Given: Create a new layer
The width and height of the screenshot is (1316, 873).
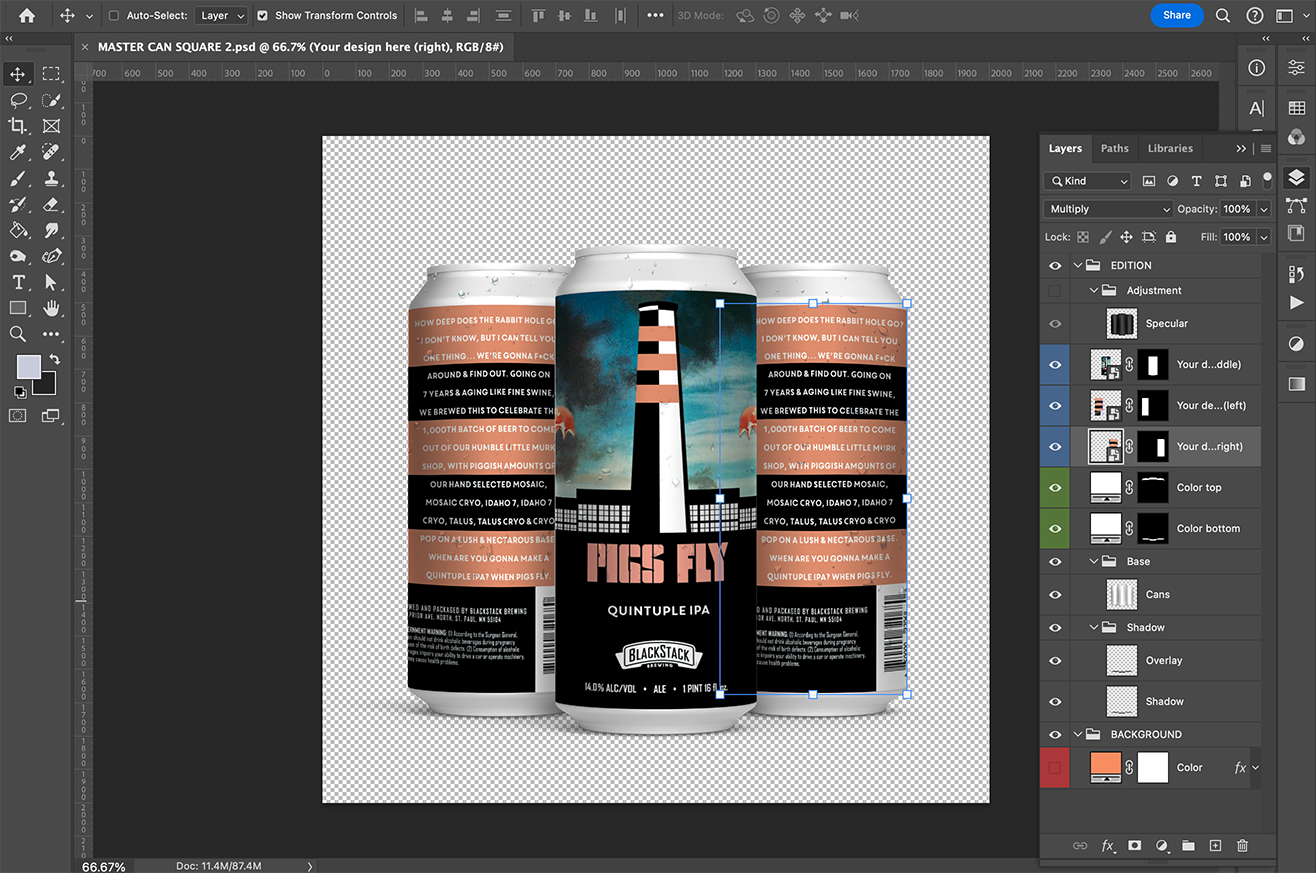Looking at the screenshot, I should pos(1215,845).
